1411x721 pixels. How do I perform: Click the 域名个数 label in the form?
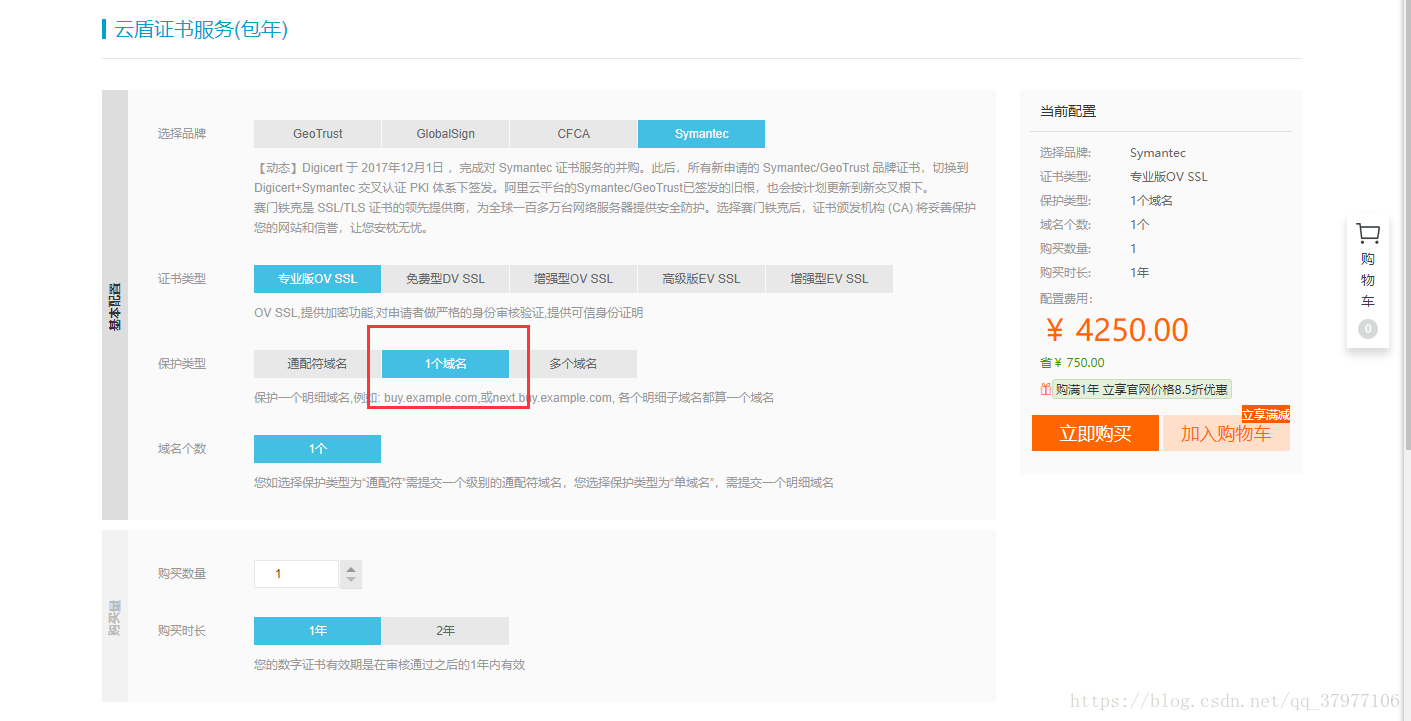[182, 449]
